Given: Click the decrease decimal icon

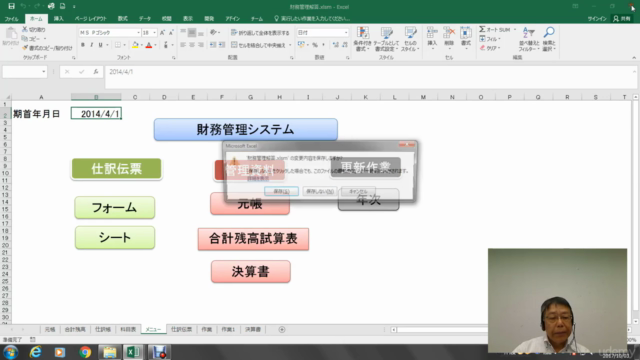Looking at the screenshot, I should point(345,45).
